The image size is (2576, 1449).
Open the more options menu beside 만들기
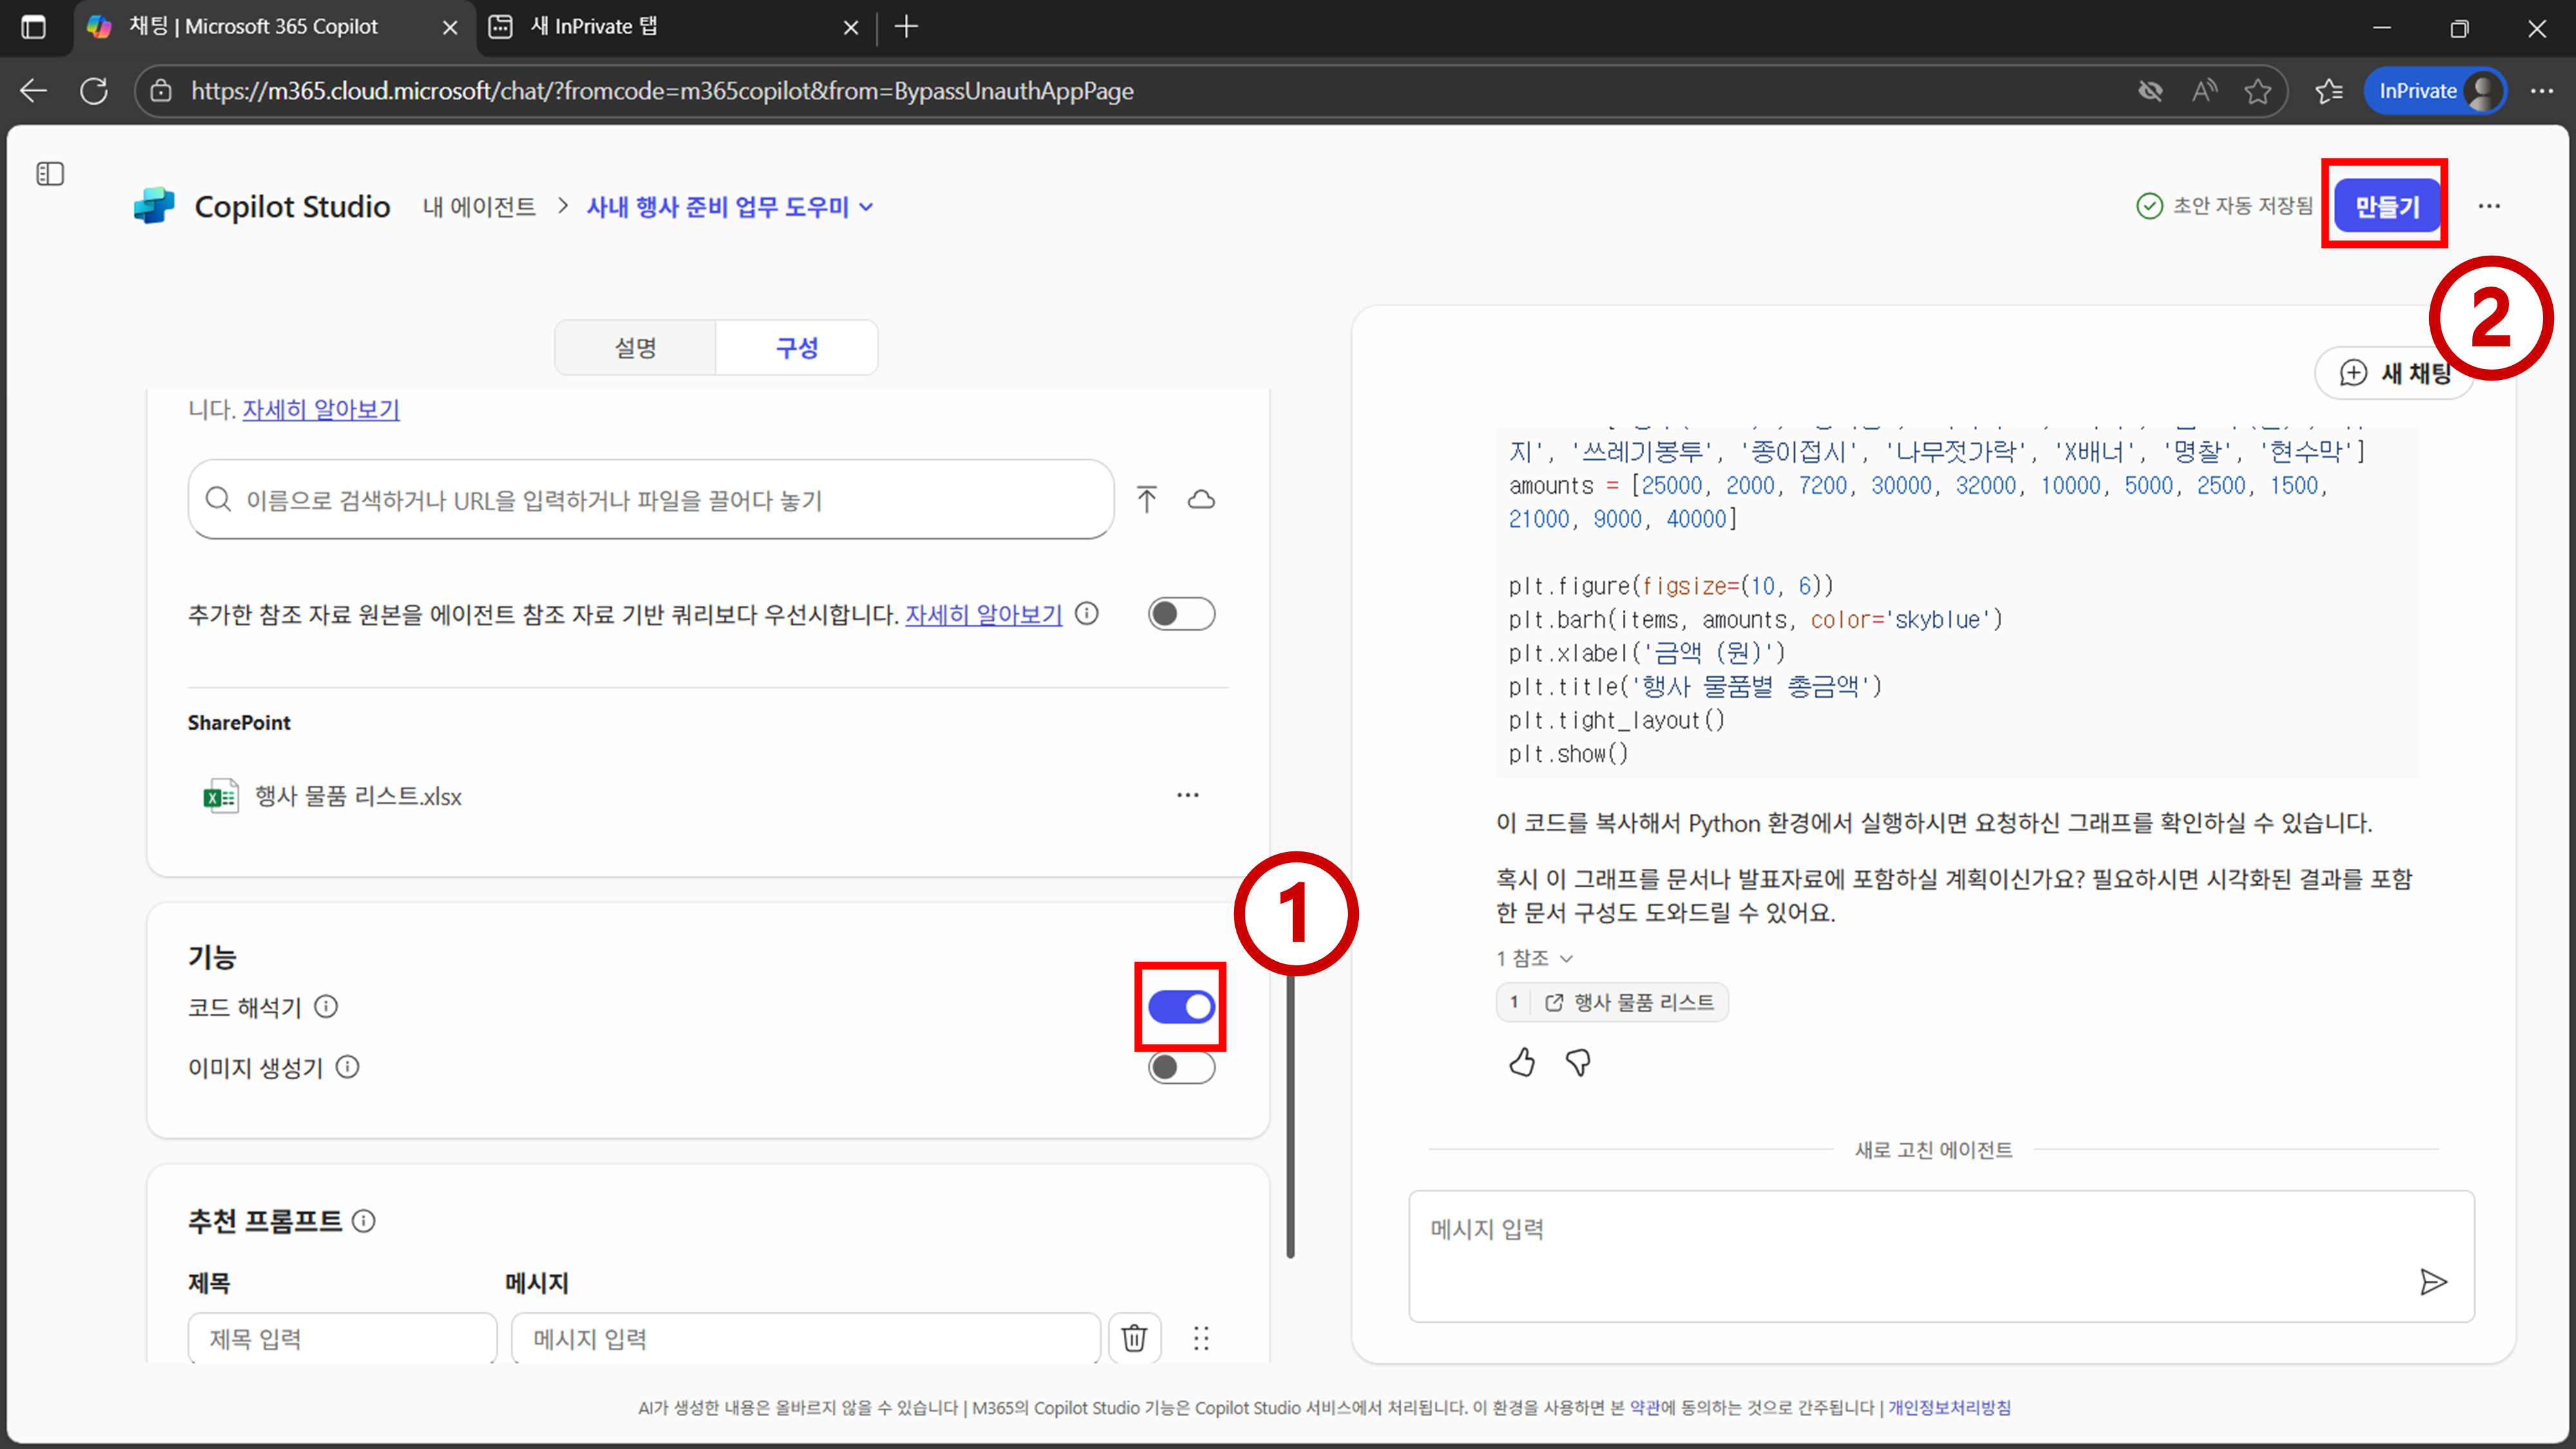point(2489,206)
